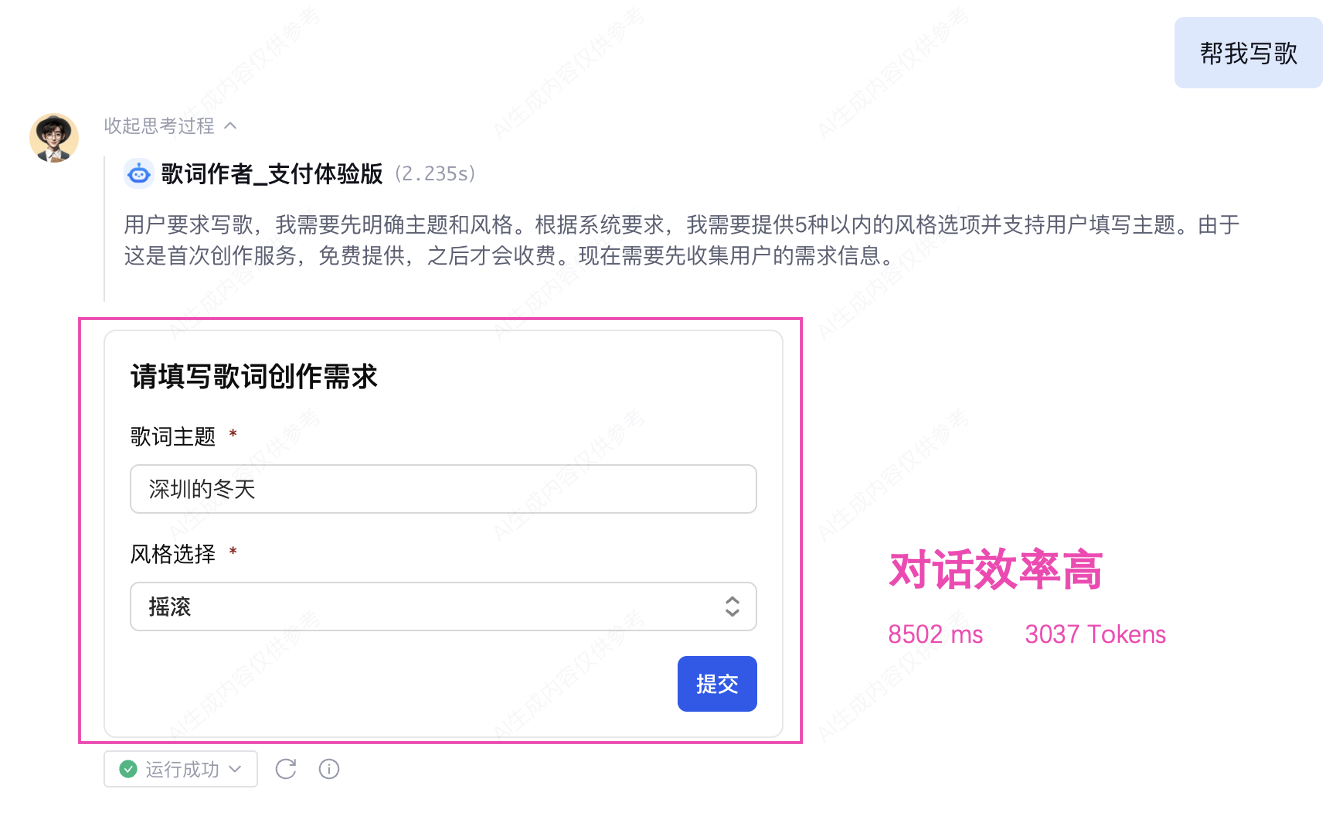1332x824 pixels.
Task: Expand the 运行成功 status dropdown
Action: click(x=181, y=769)
